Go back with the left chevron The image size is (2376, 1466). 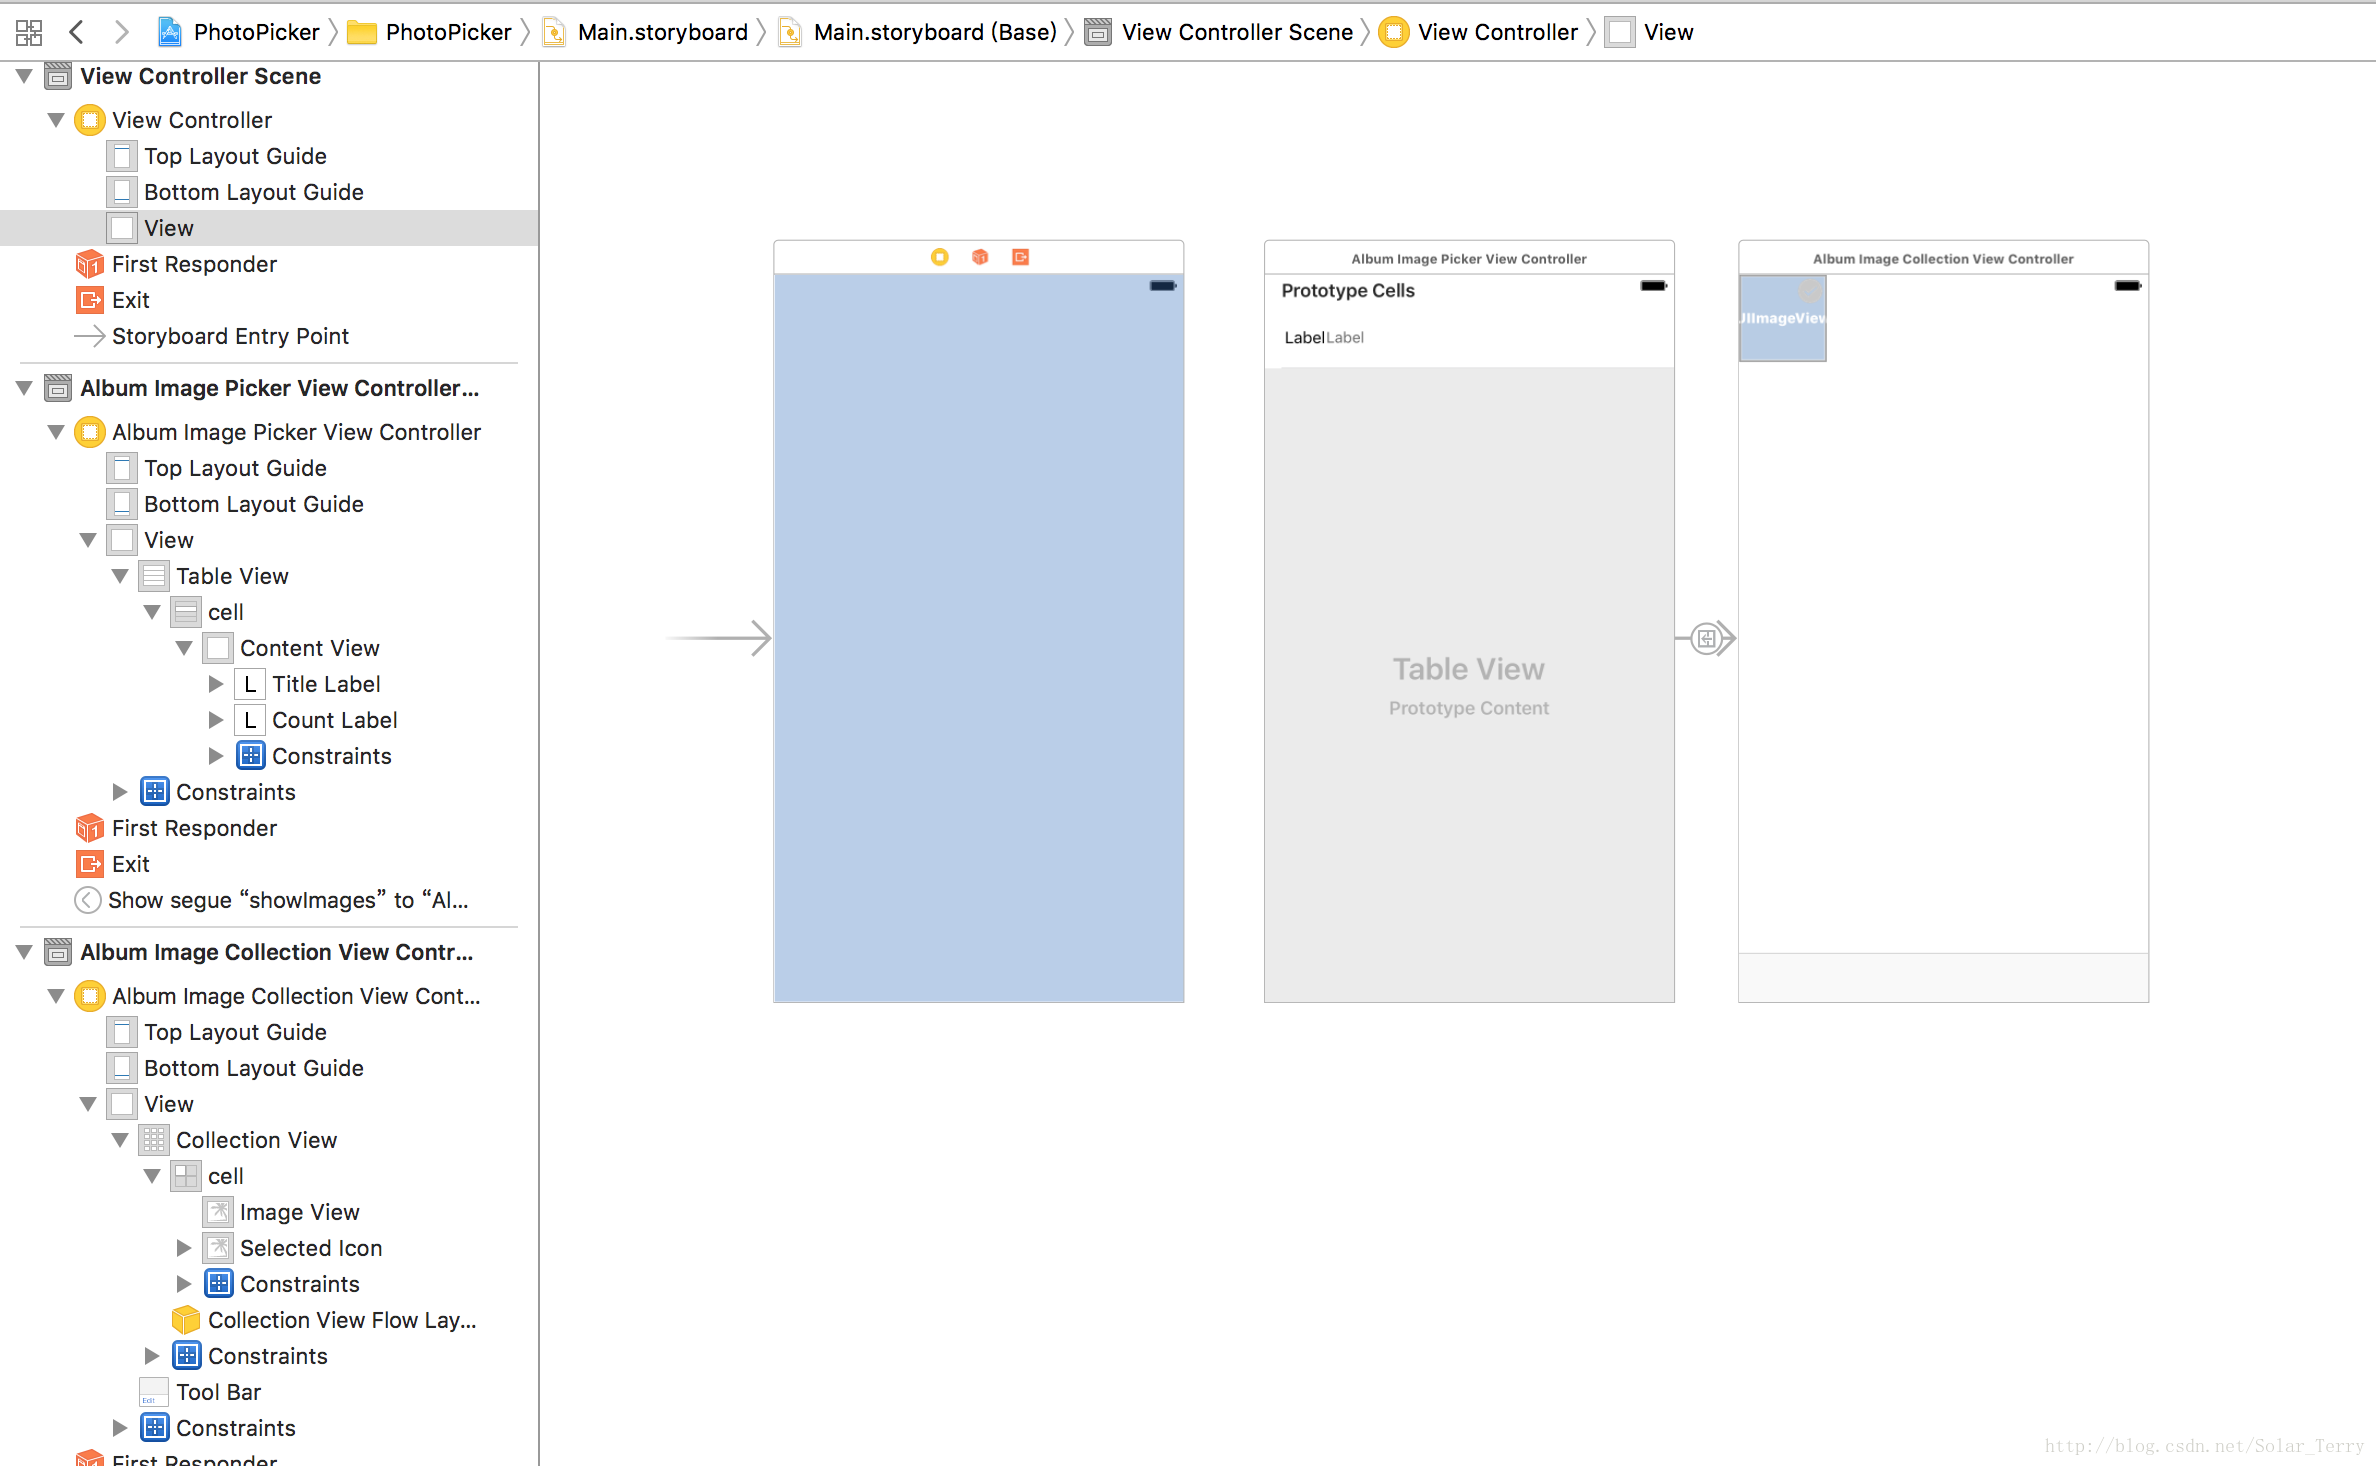point(76,32)
